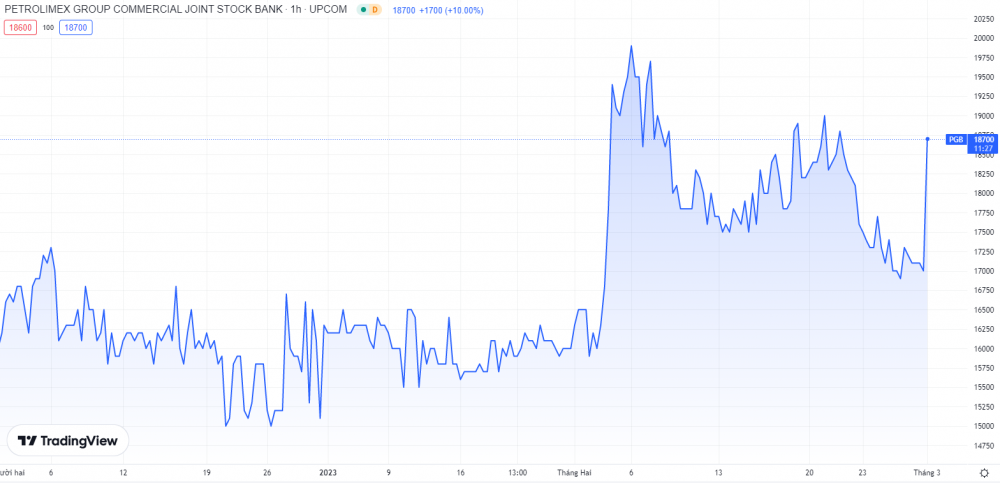Click the 20000 price axis label
This screenshot has width=1000, height=483.
tap(983, 39)
